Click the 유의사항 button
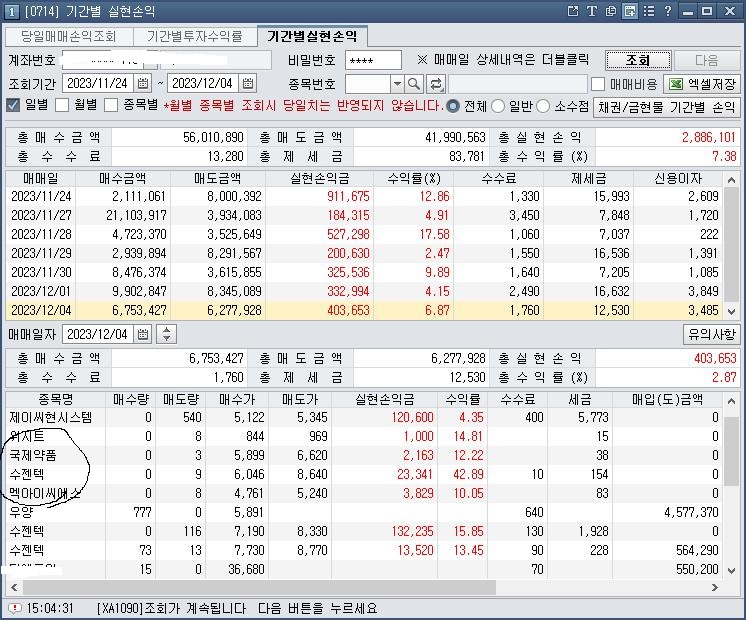 click(712, 334)
